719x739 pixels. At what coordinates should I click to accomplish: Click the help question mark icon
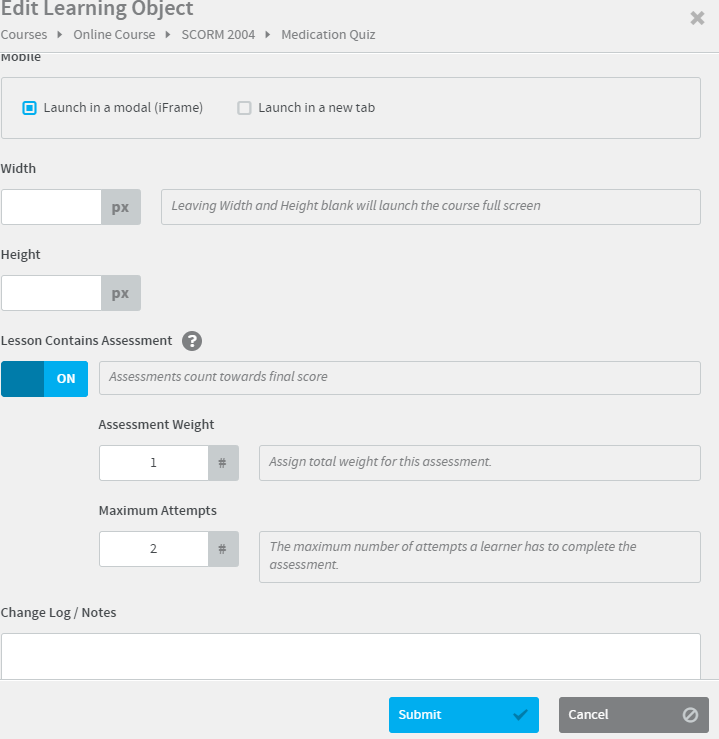pos(192,341)
